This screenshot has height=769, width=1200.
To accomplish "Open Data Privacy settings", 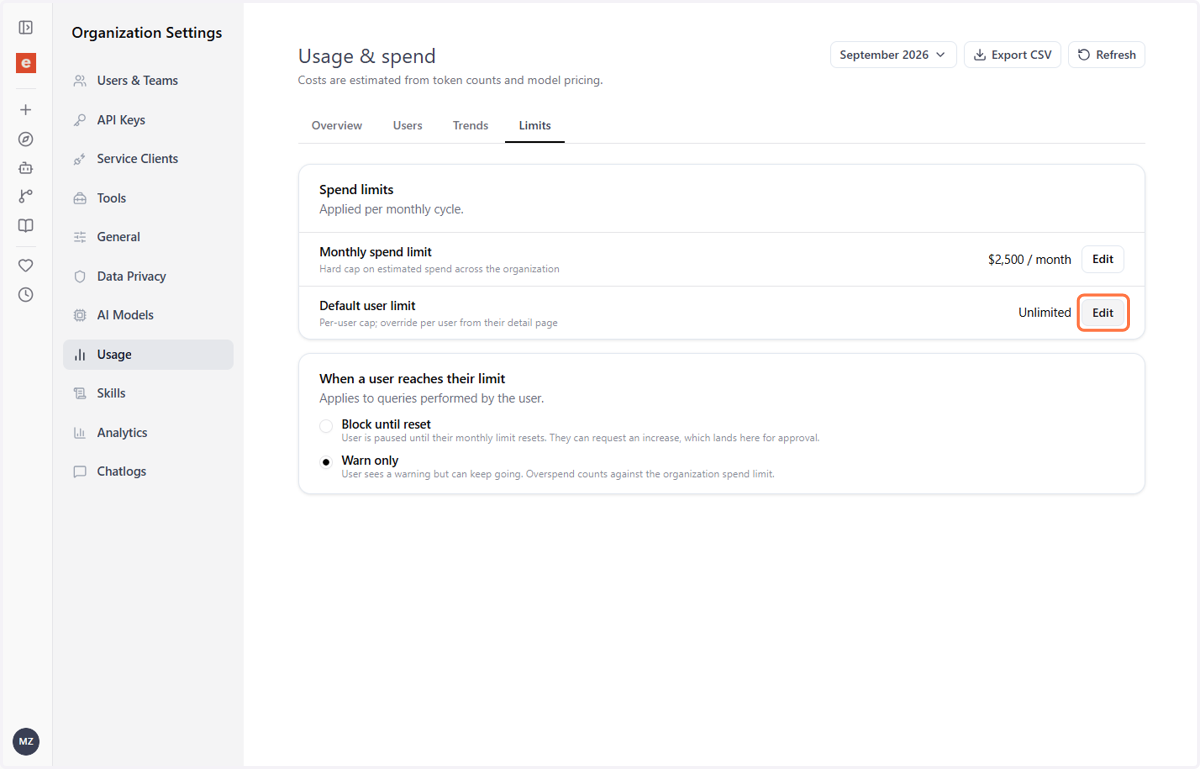I will point(148,276).
